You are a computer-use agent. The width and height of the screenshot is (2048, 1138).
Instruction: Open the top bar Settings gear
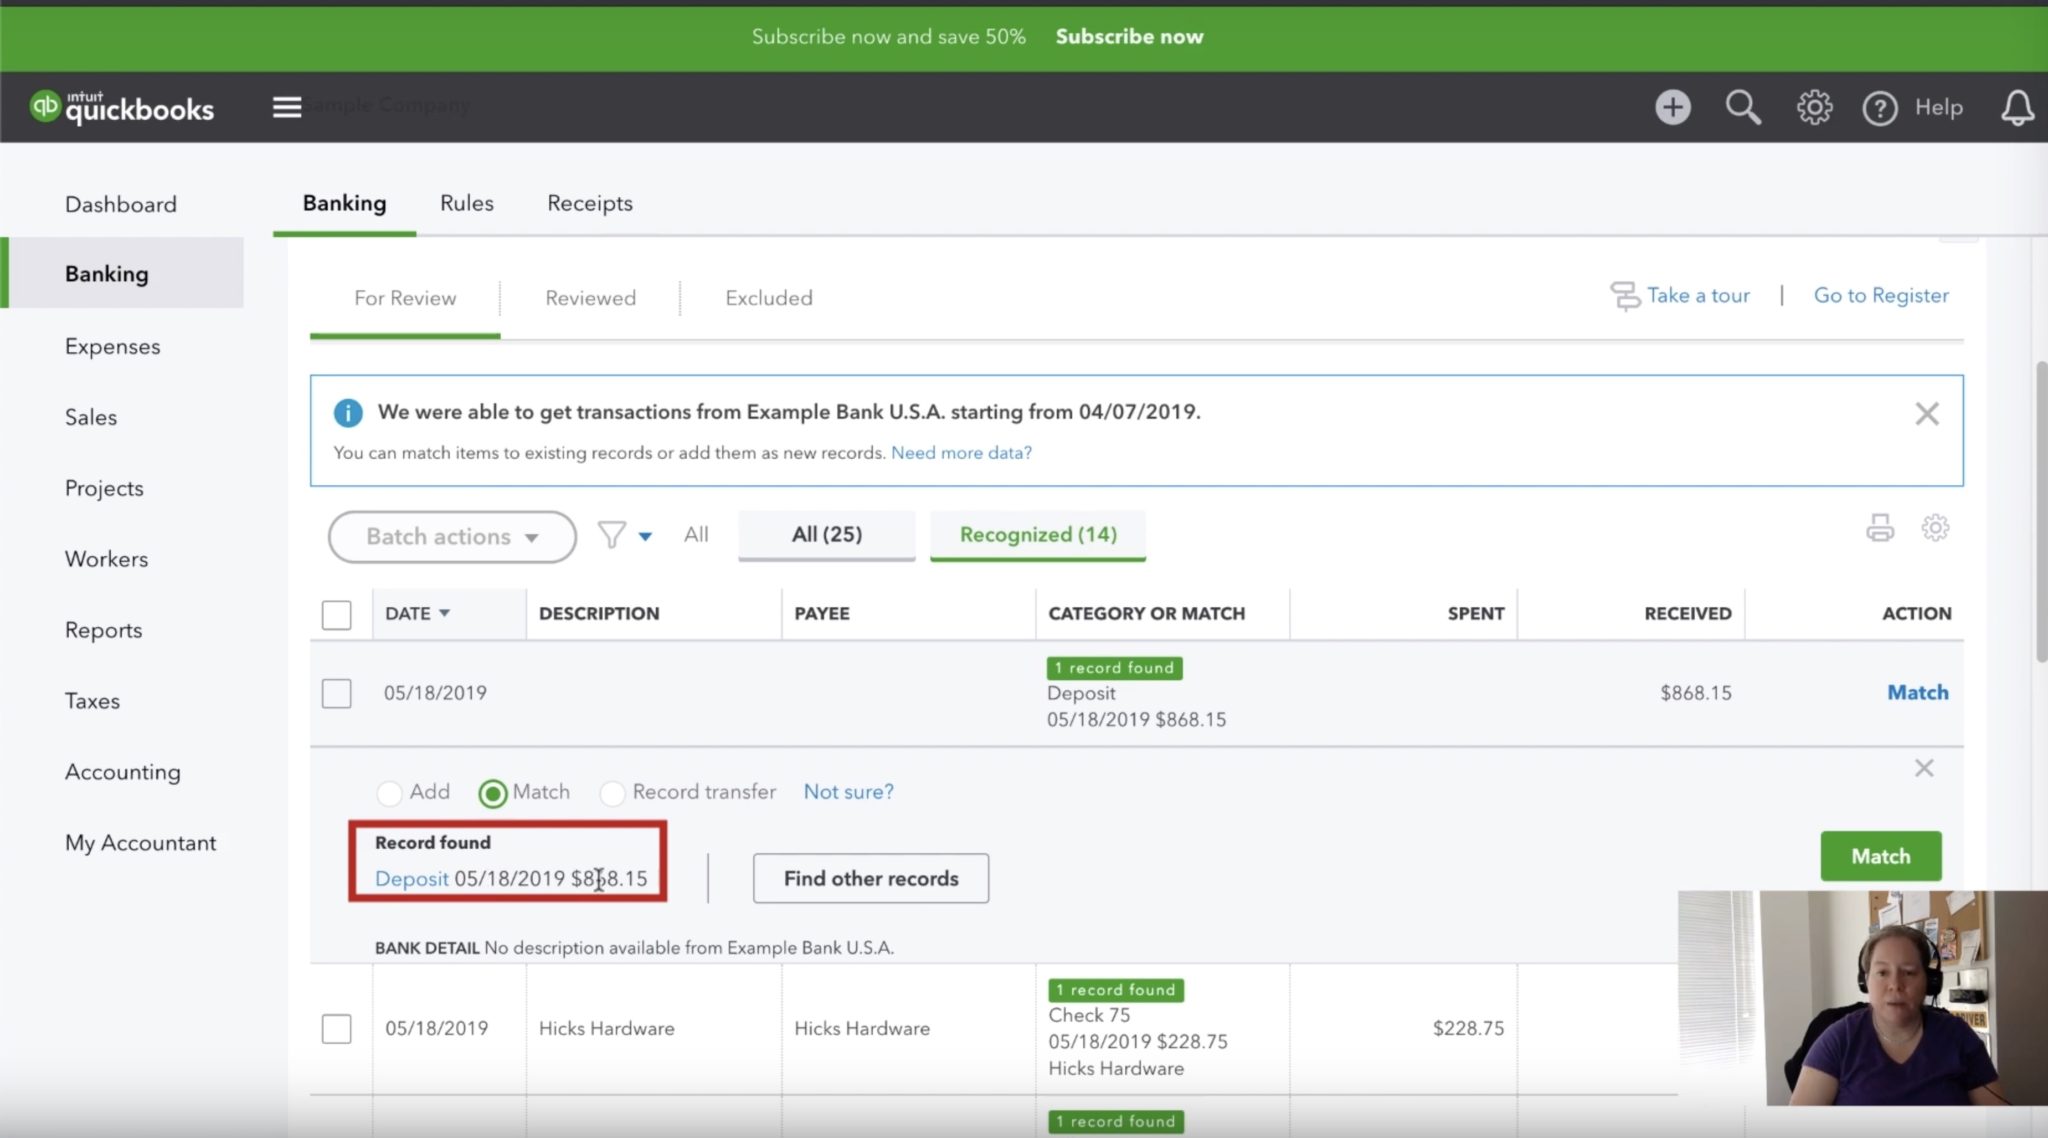tap(1814, 107)
